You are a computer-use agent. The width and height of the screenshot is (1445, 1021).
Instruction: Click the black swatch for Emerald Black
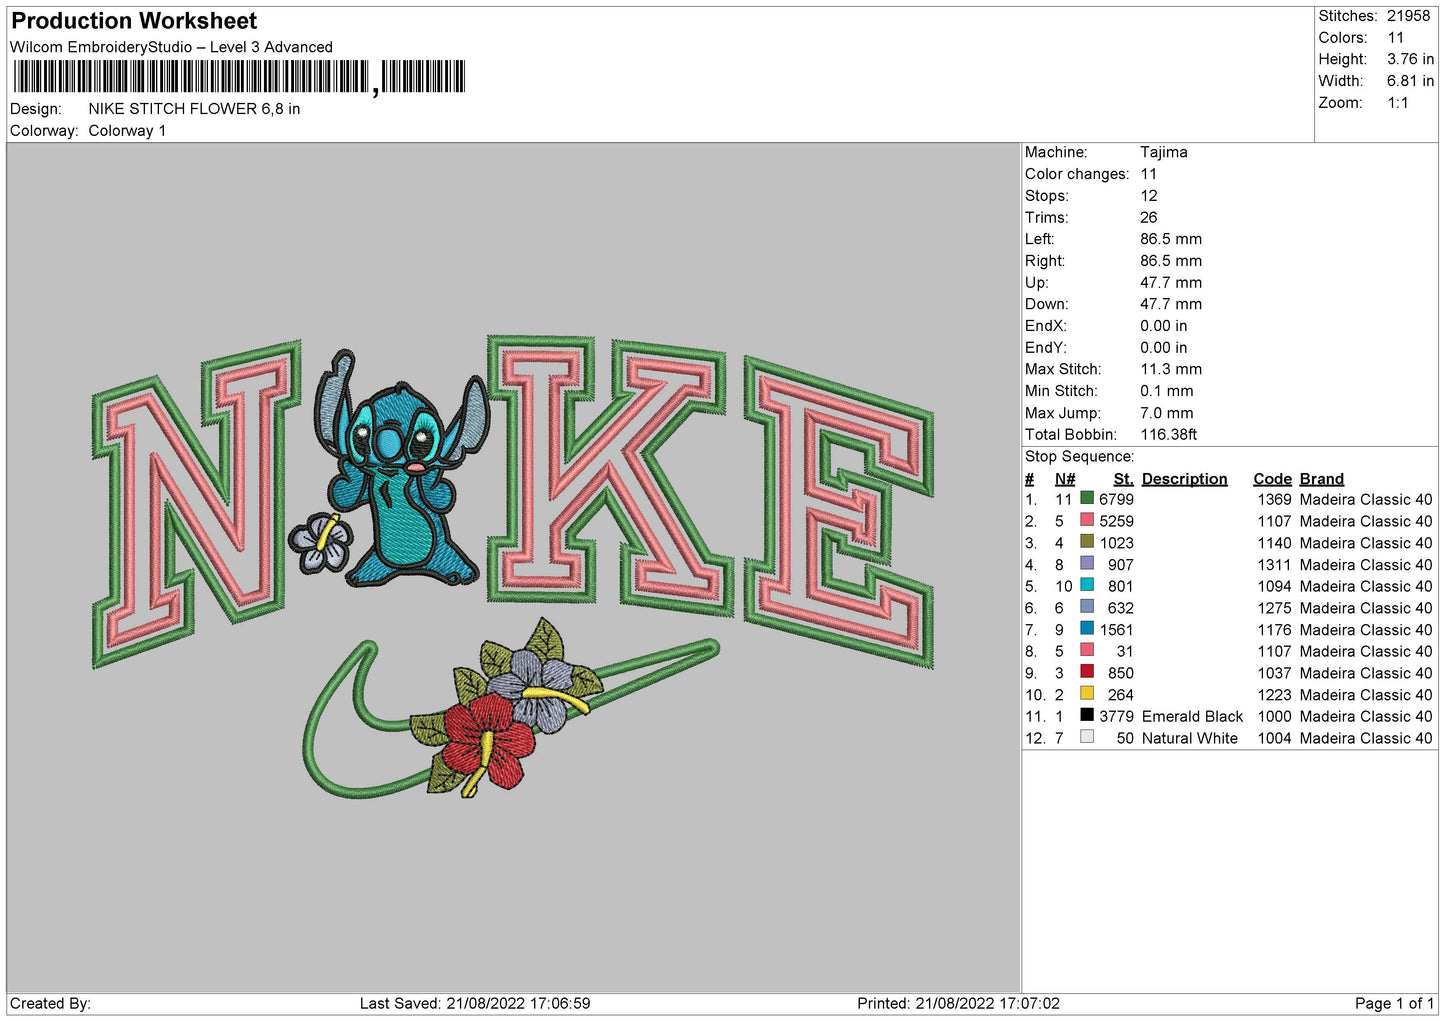[1087, 715]
